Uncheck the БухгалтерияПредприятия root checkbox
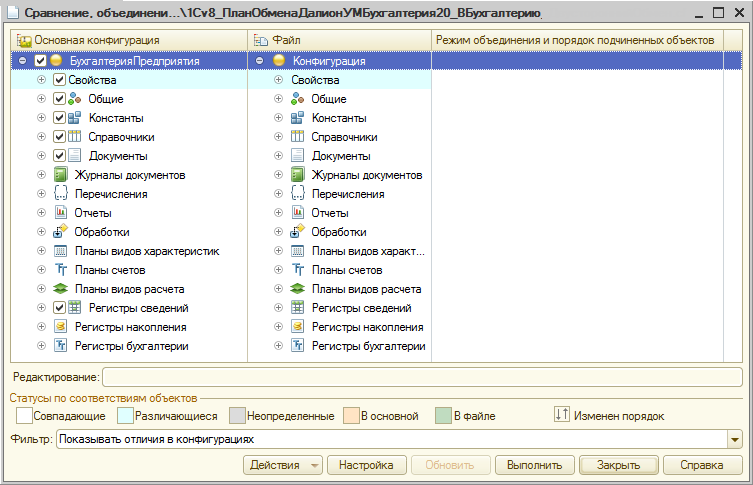The image size is (753, 485). (x=40, y=61)
